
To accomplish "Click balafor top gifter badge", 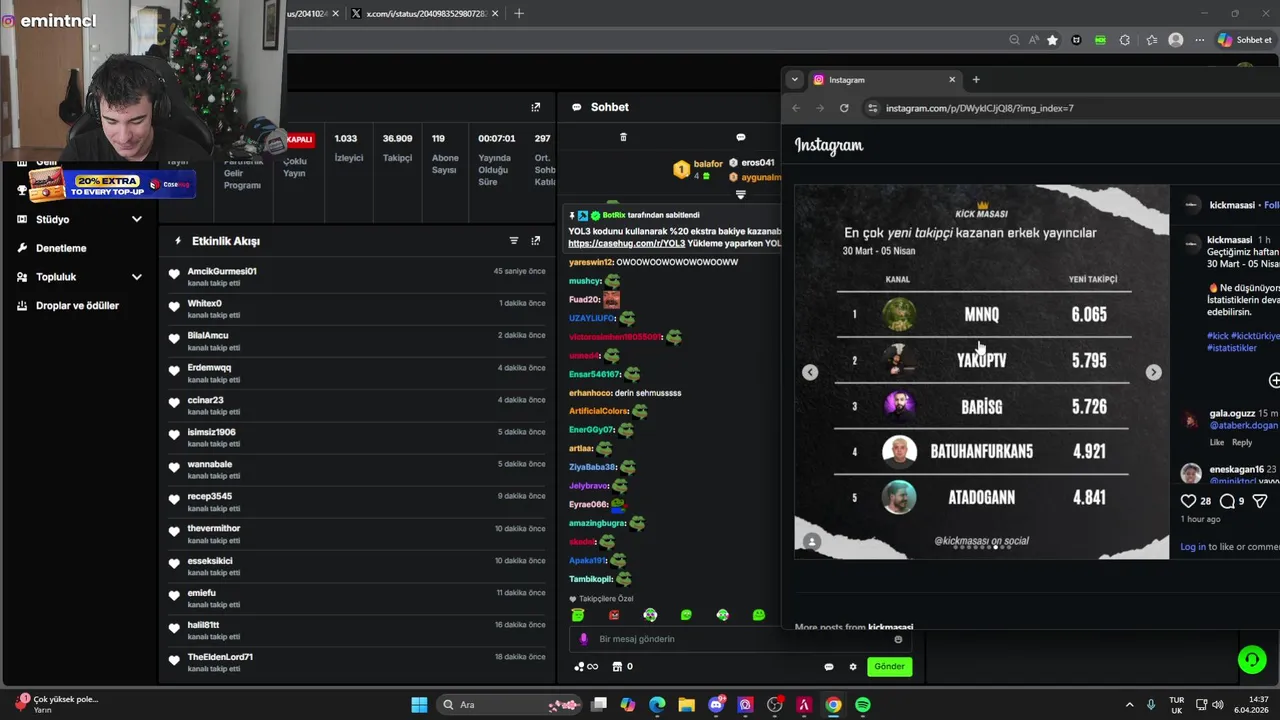I will click(698, 170).
